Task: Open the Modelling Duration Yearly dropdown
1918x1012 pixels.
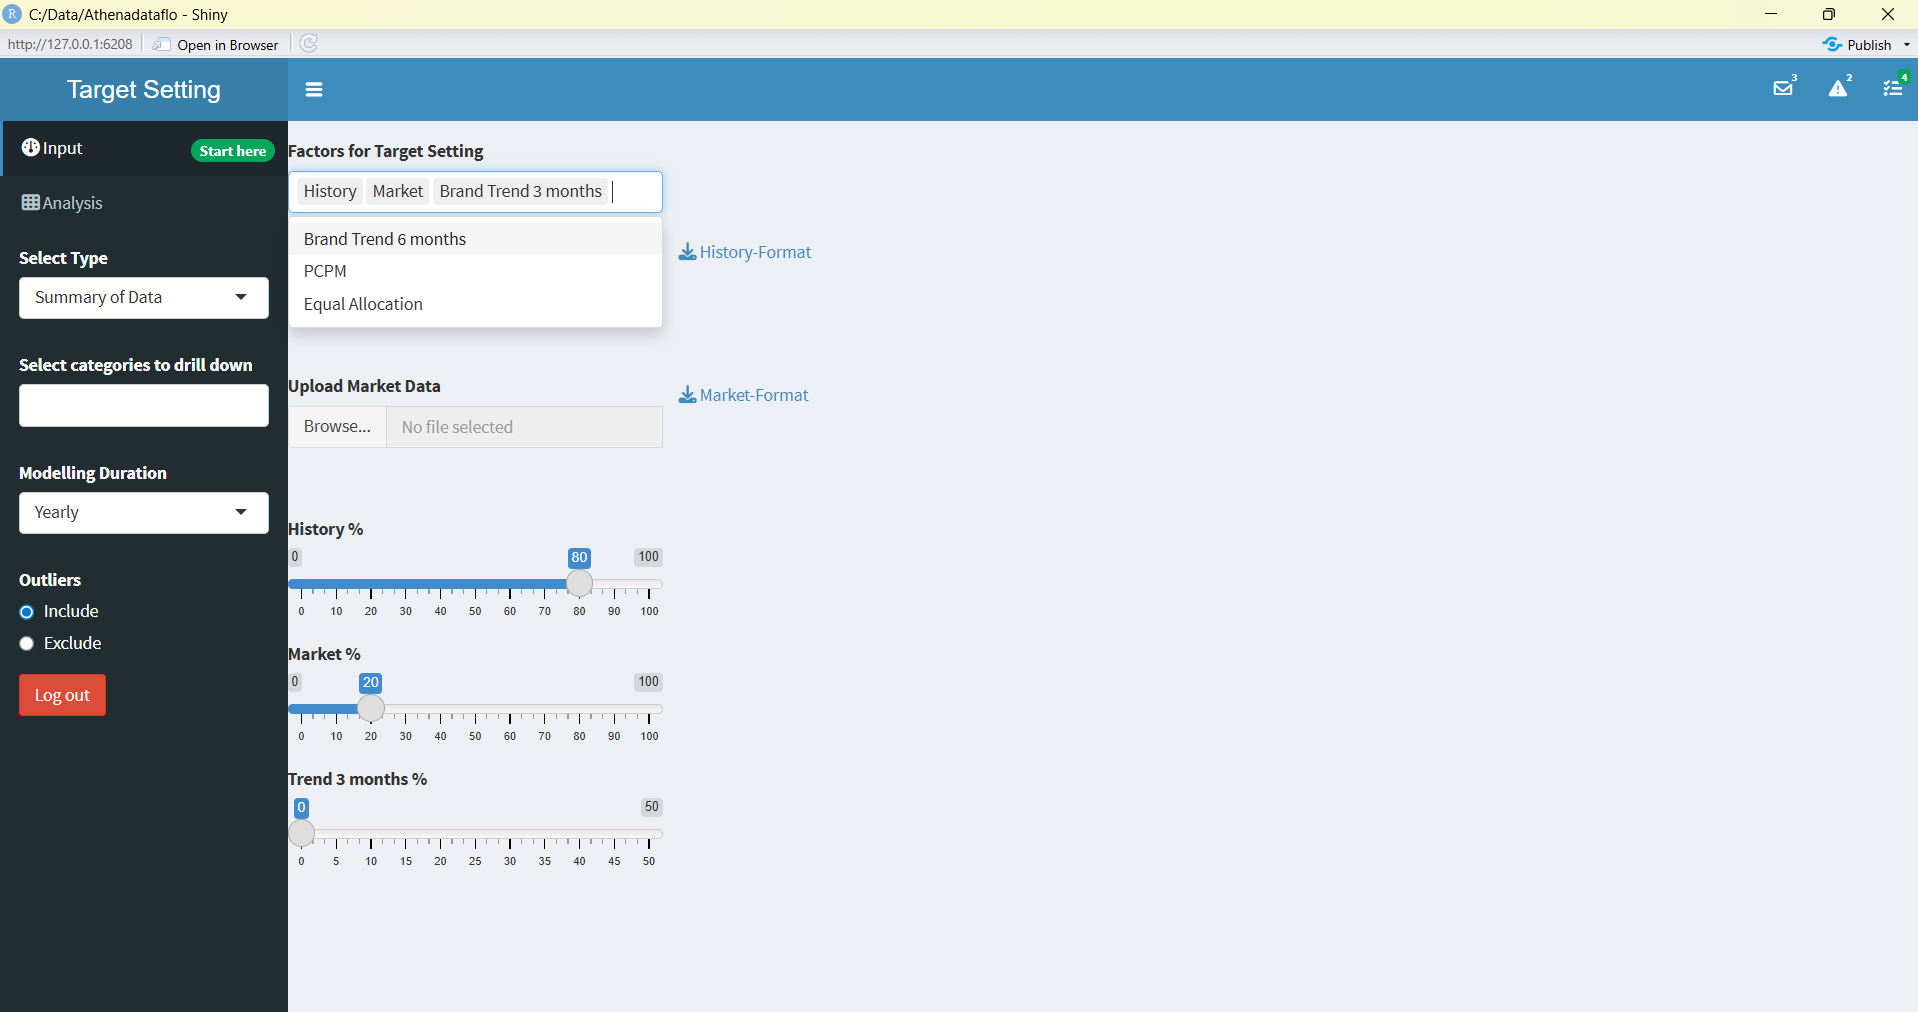Action: pyautogui.click(x=143, y=513)
